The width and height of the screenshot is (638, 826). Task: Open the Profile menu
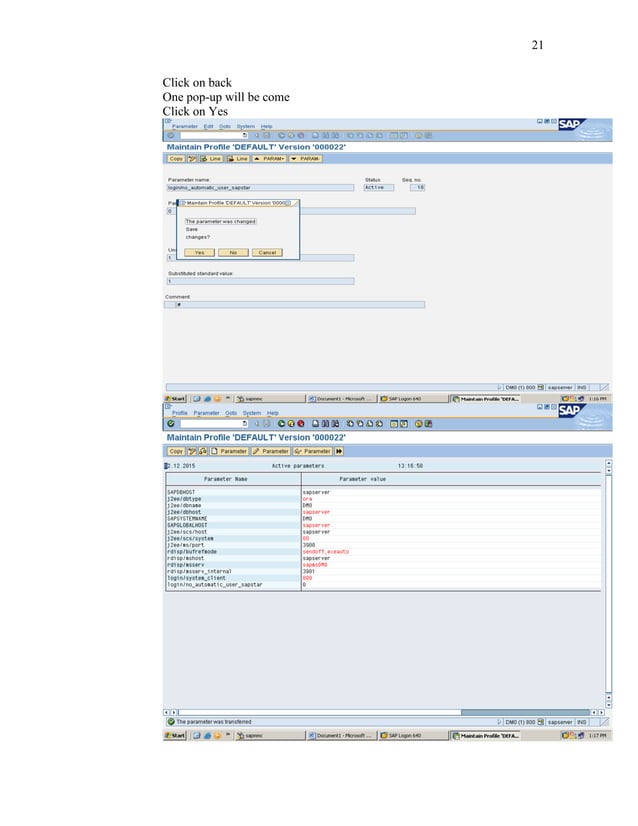[180, 413]
